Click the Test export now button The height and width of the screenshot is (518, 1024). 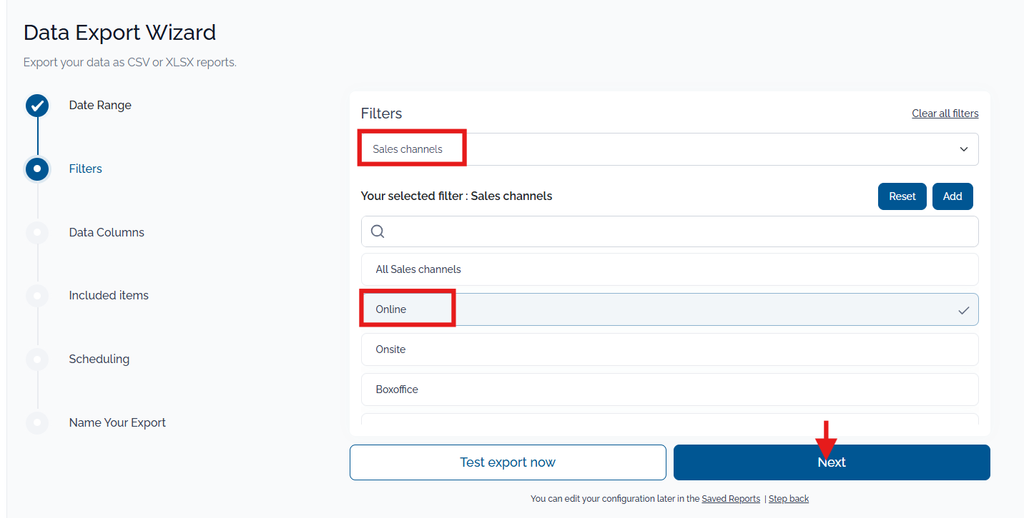[507, 462]
